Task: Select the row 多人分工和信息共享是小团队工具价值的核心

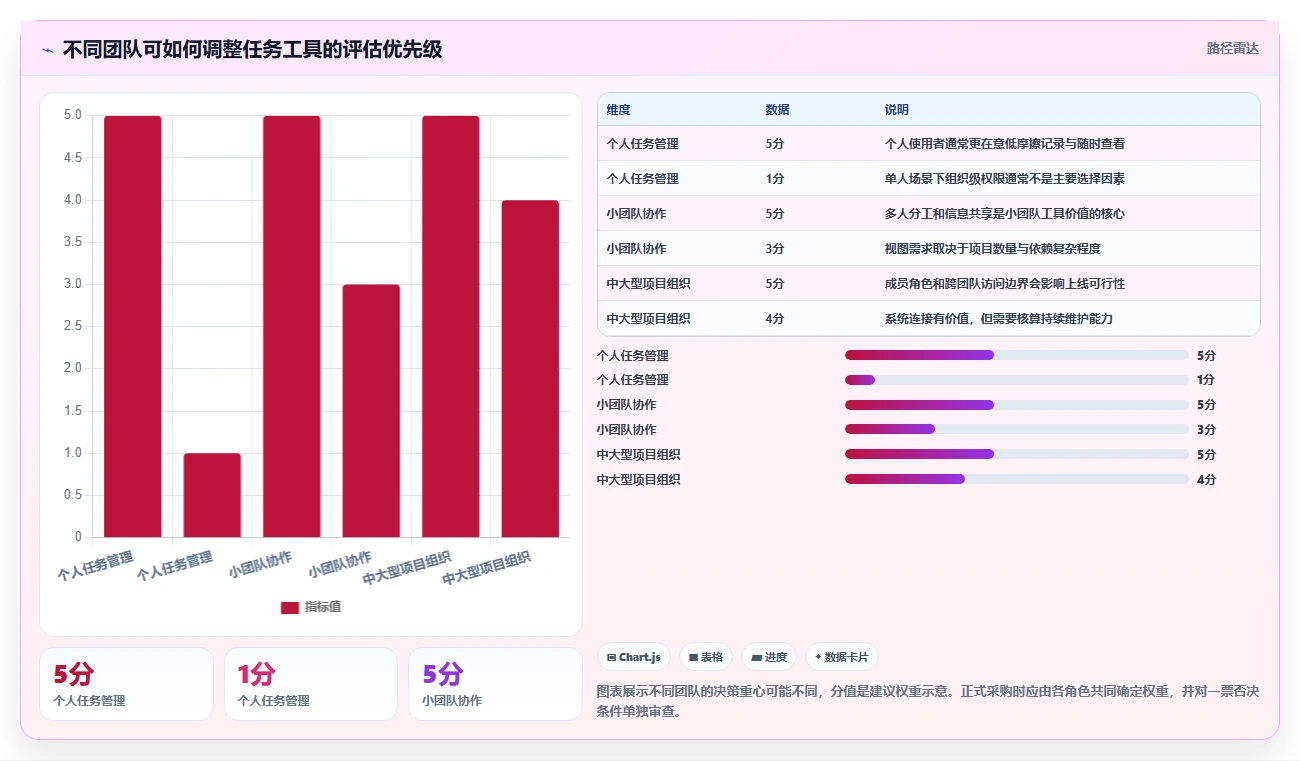Action: pyautogui.click(x=929, y=214)
